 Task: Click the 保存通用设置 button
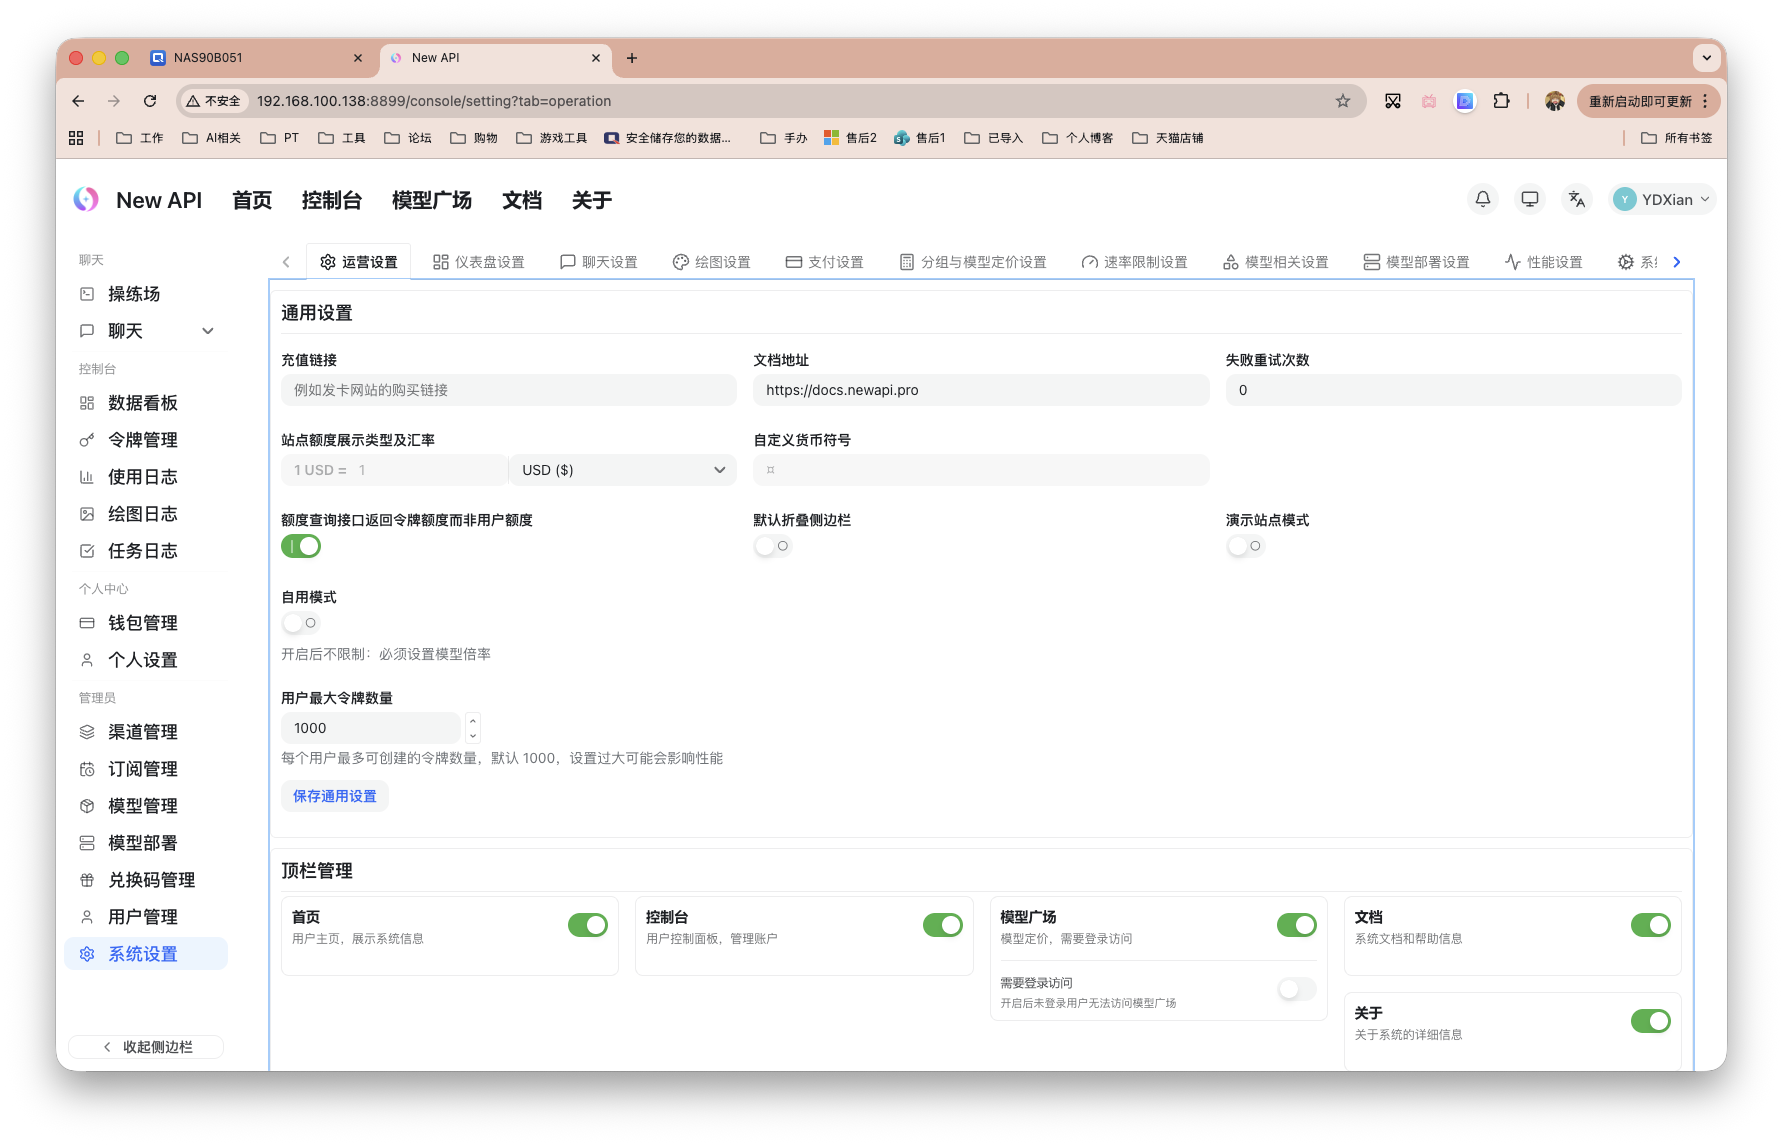click(334, 795)
